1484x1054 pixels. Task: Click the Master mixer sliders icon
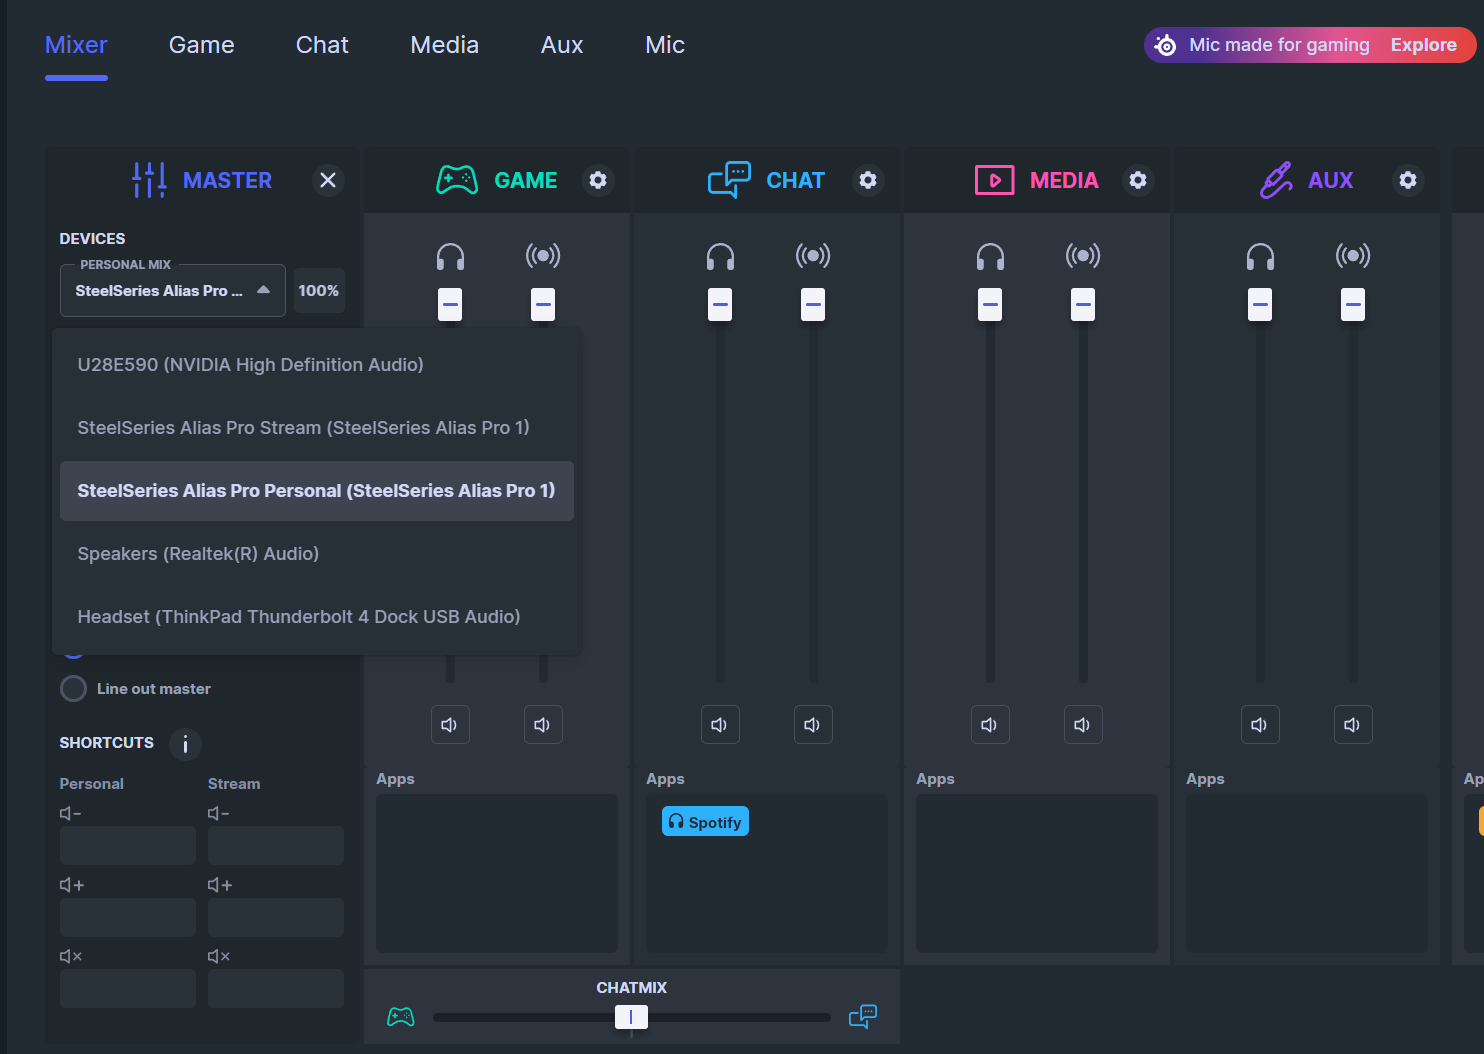pos(149,180)
